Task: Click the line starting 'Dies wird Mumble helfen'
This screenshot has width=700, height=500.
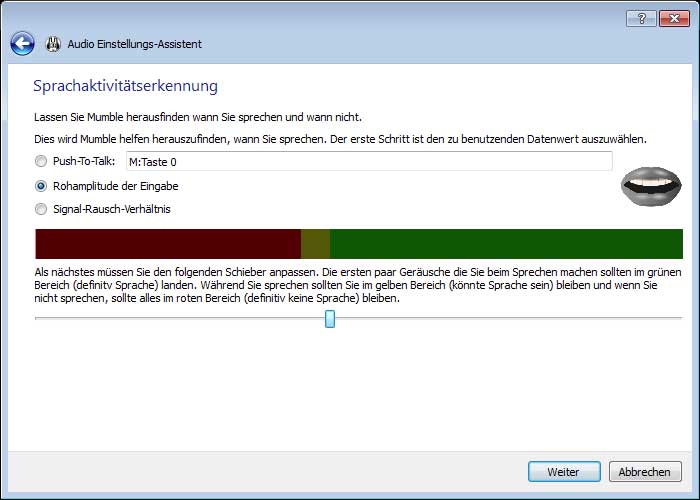Action: [340, 139]
